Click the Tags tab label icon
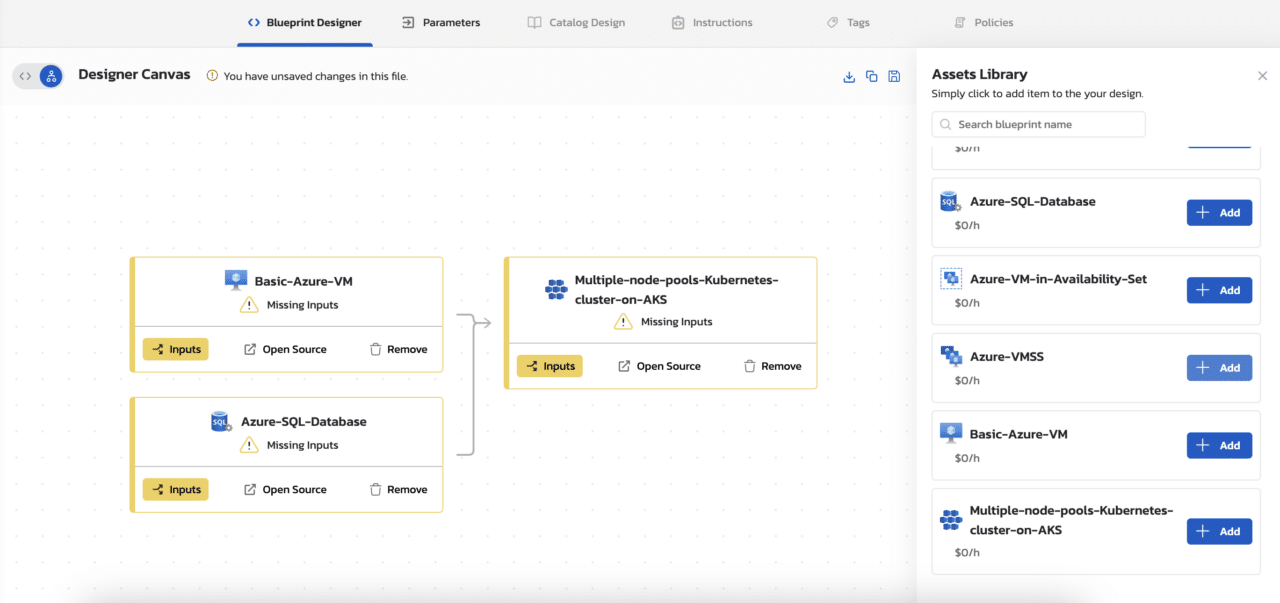The width and height of the screenshot is (1280, 603). pyautogui.click(x=832, y=22)
